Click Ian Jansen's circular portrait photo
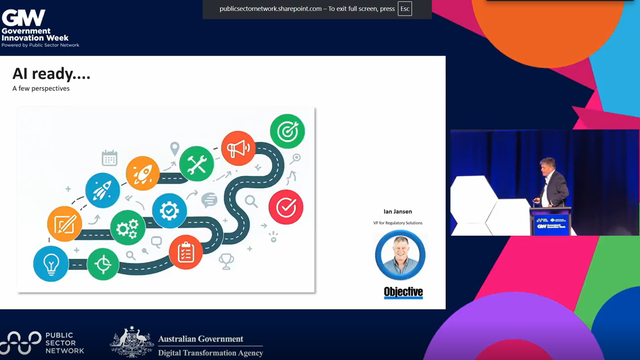The image size is (640, 360). point(400,255)
